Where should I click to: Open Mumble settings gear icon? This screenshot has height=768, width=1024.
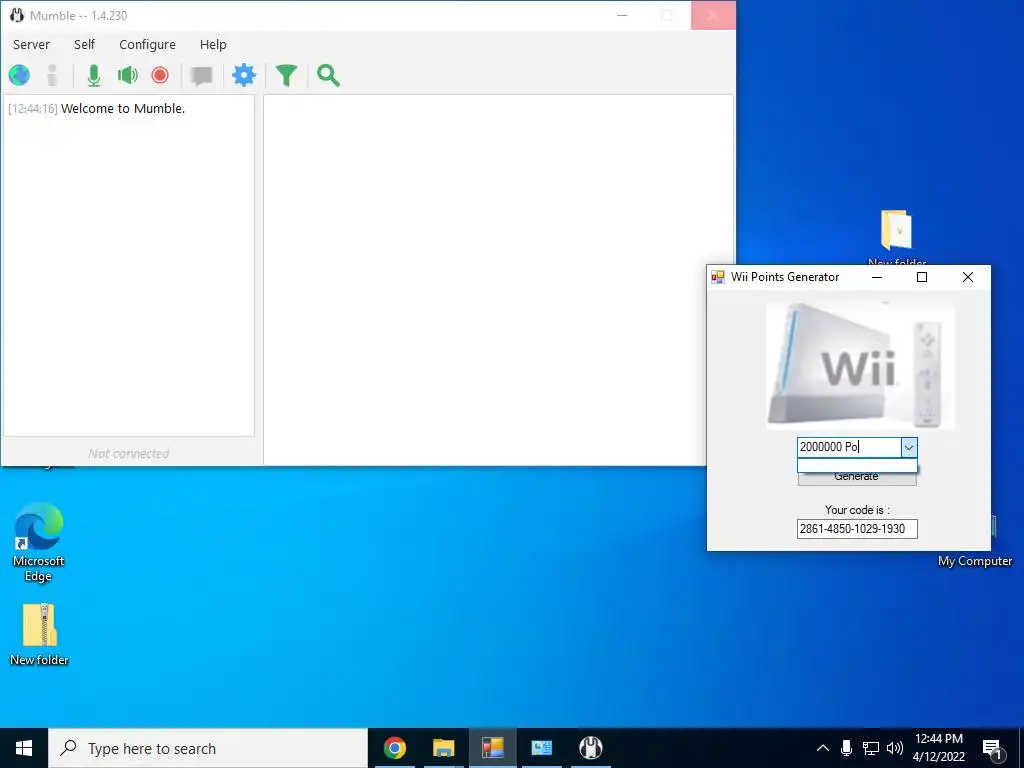point(244,76)
